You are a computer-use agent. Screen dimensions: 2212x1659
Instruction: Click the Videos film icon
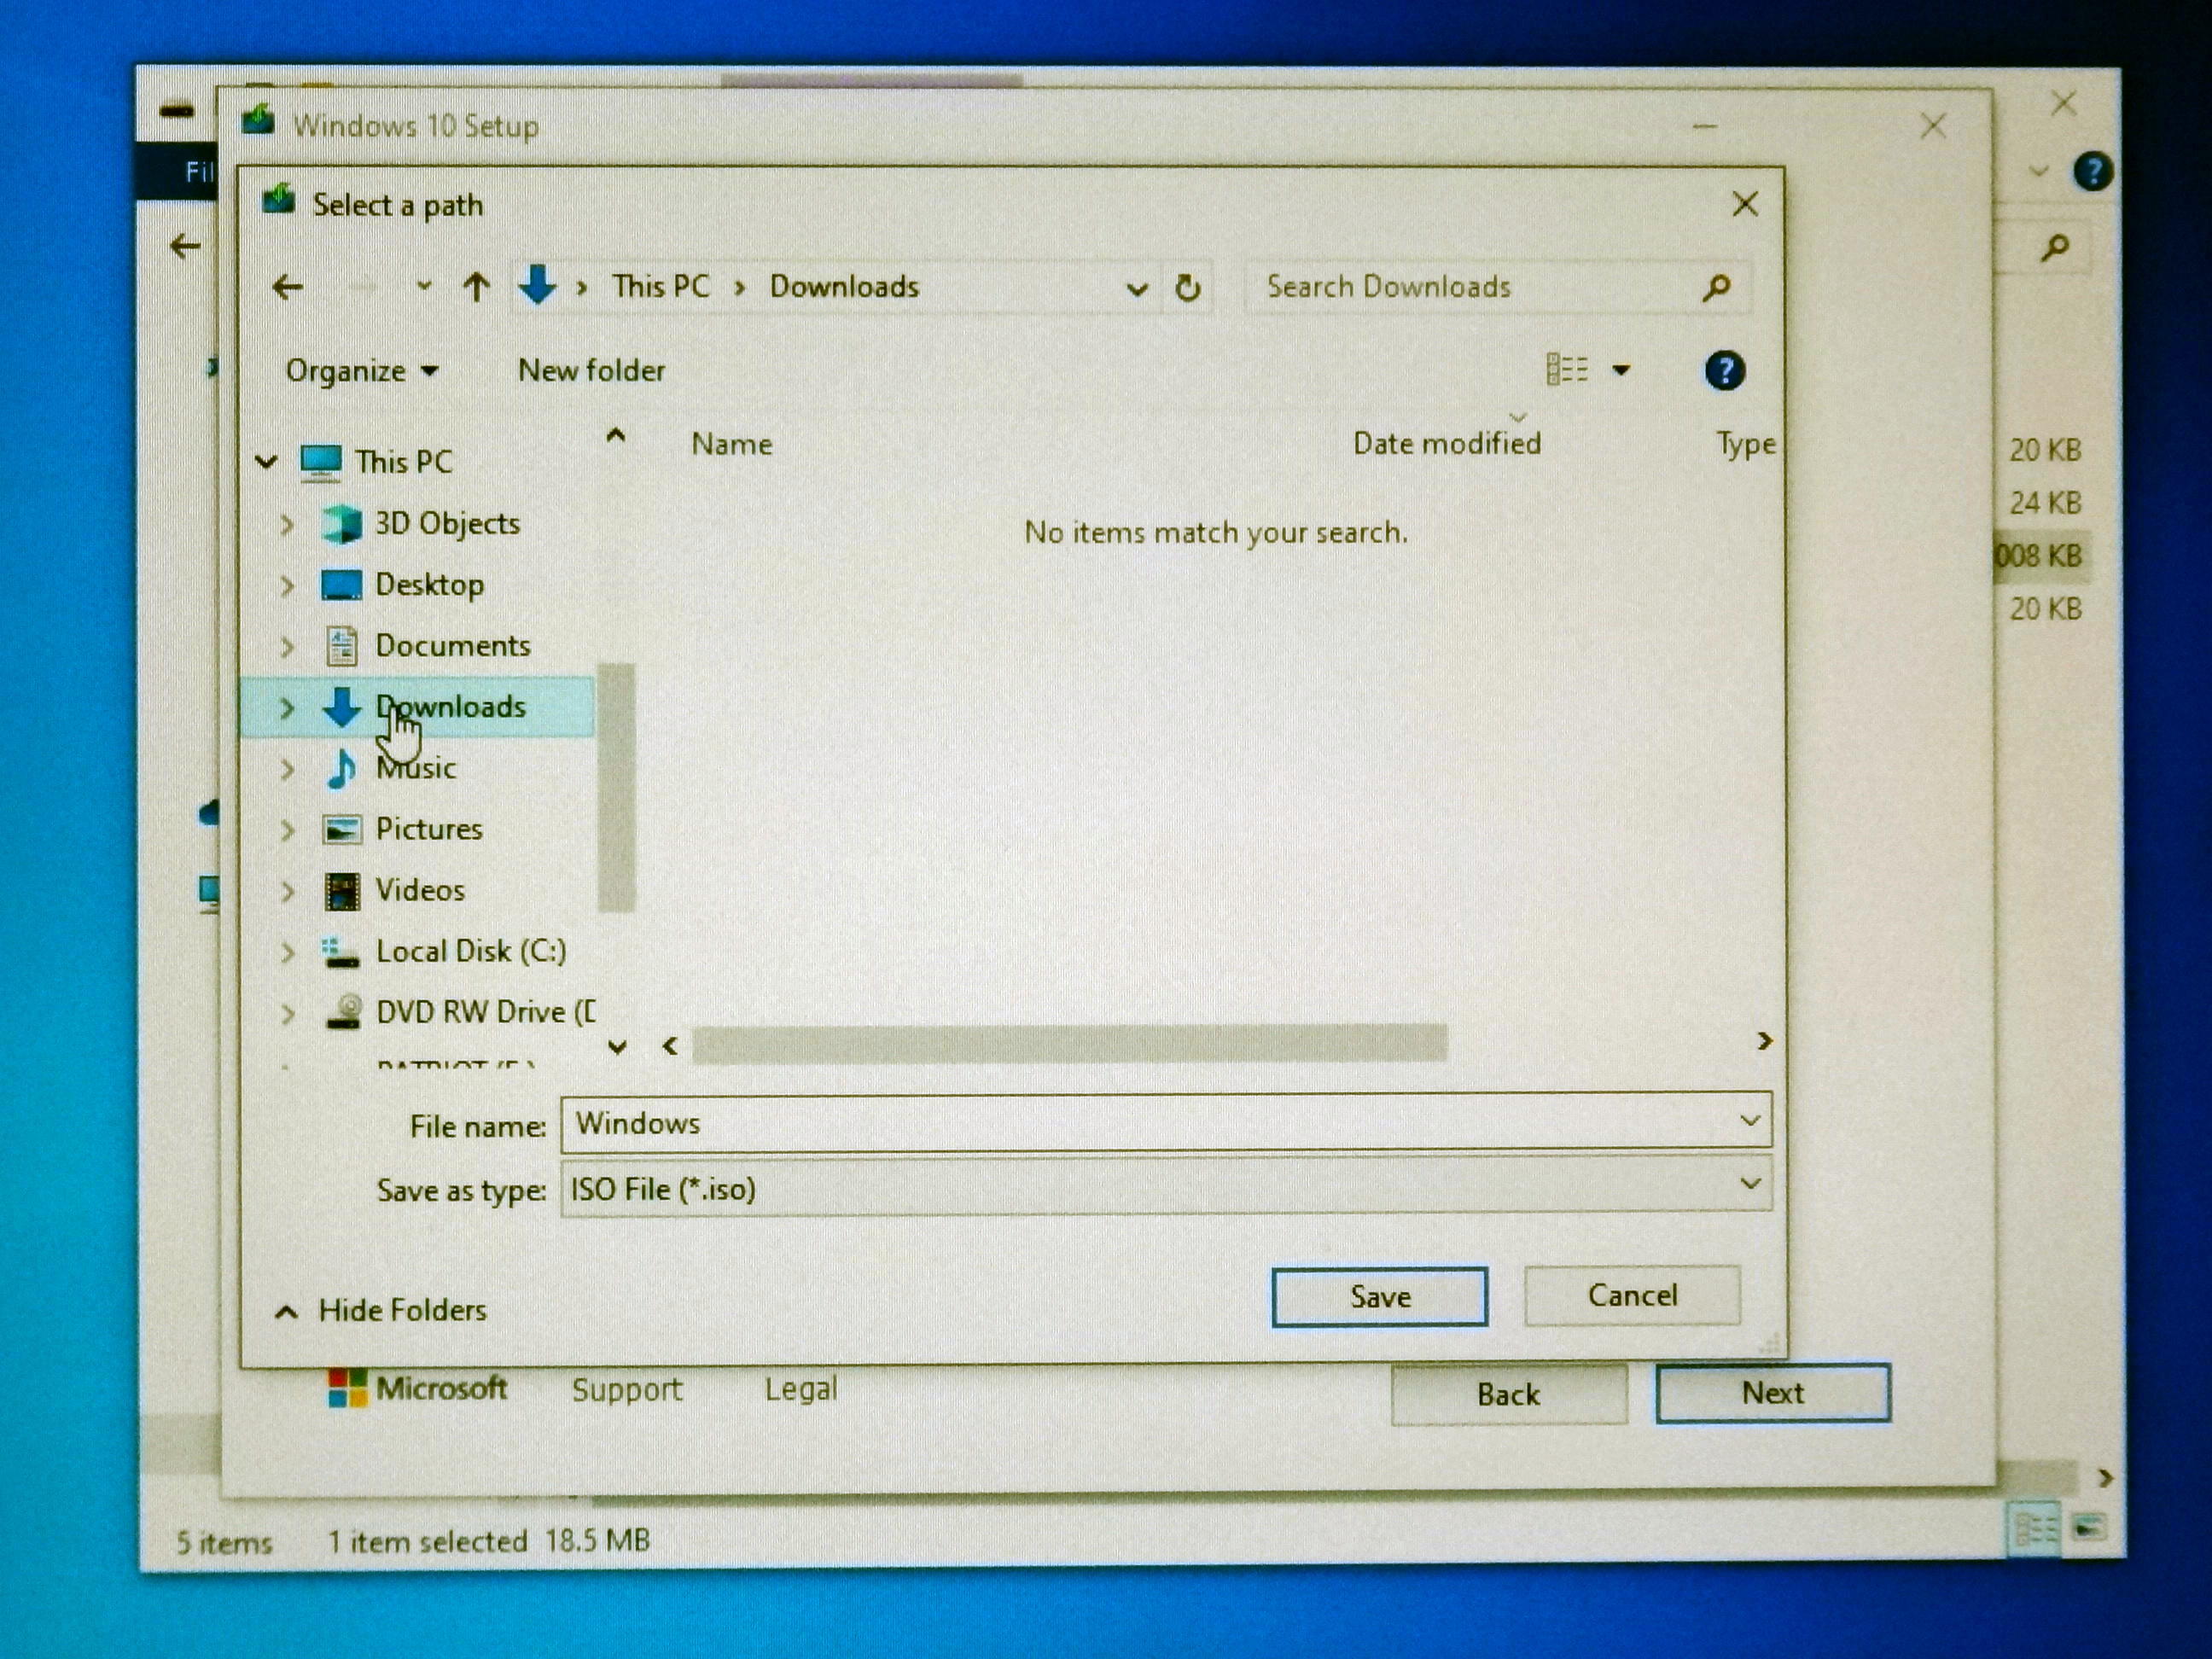pyautogui.click(x=342, y=890)
